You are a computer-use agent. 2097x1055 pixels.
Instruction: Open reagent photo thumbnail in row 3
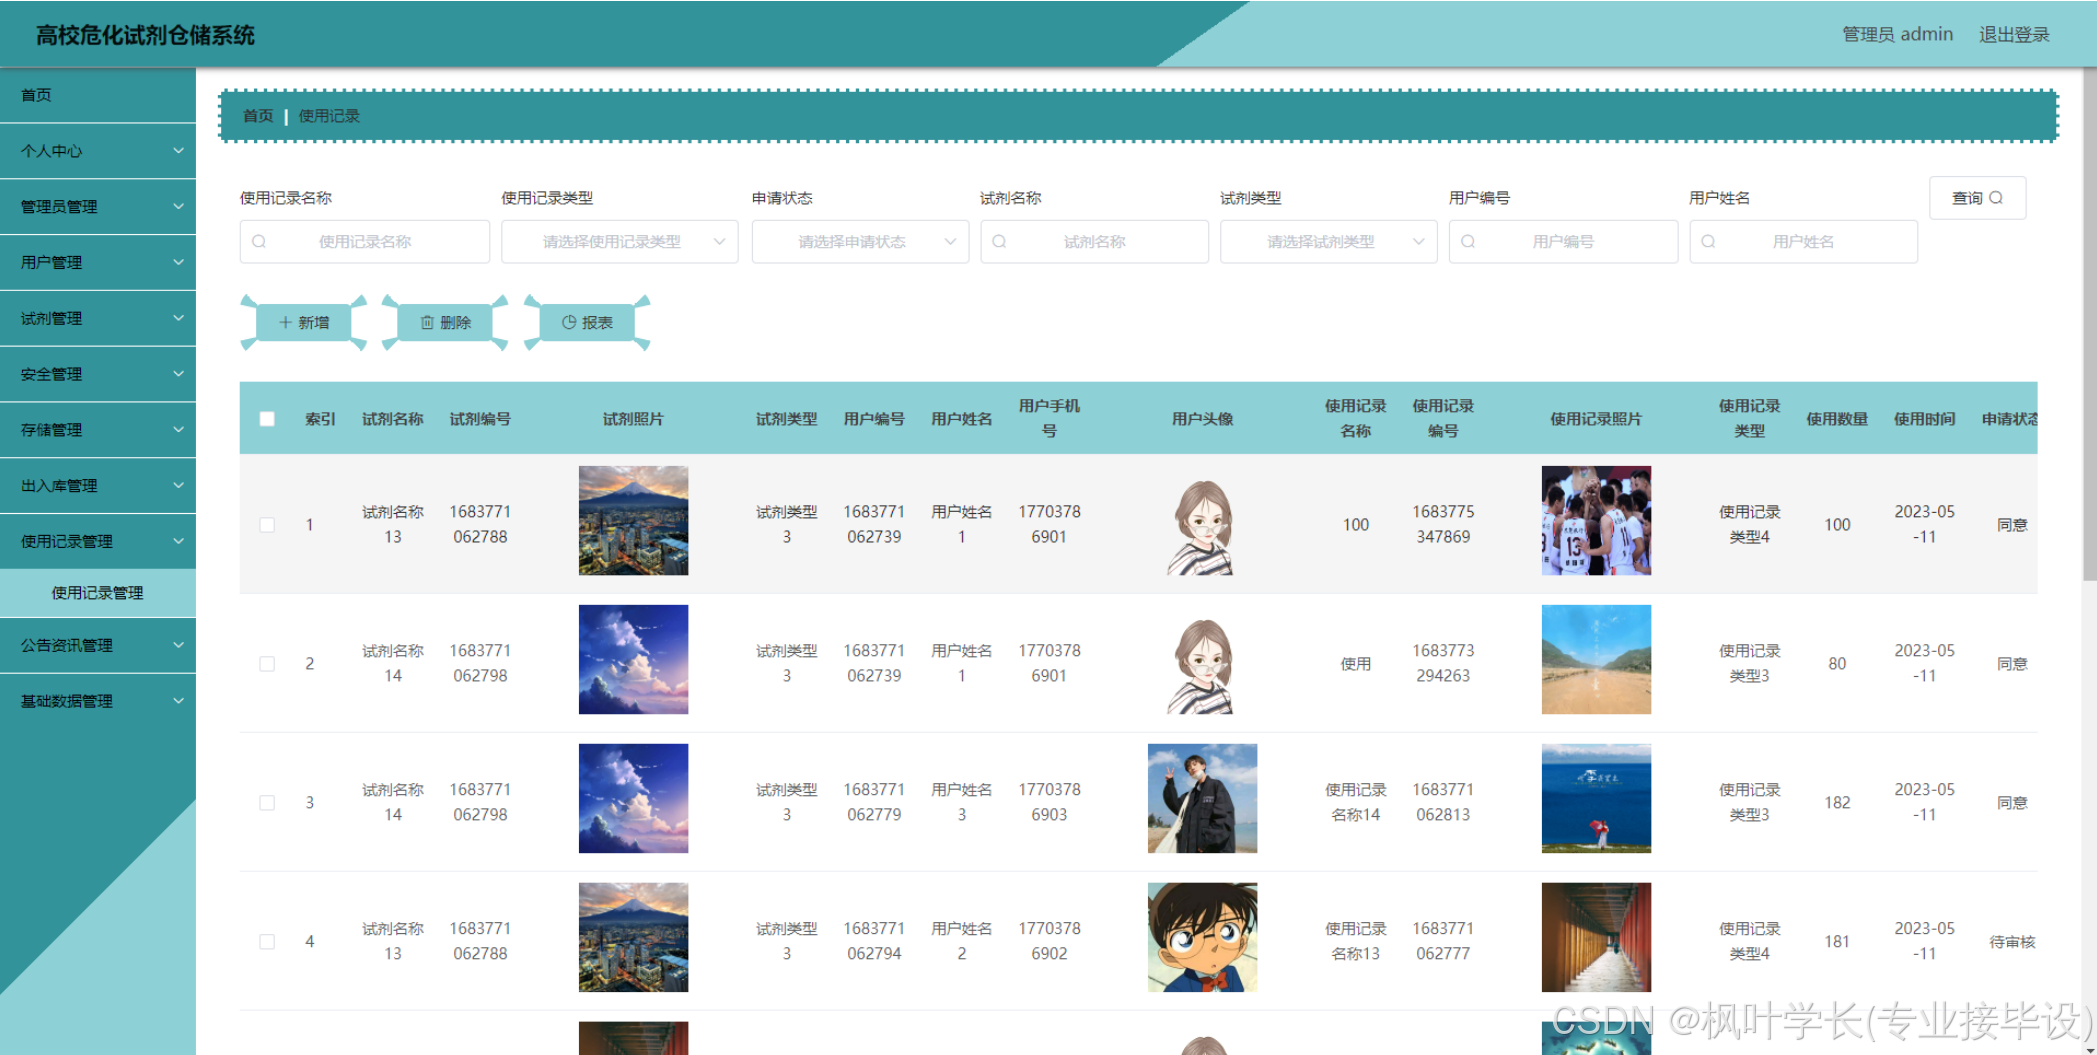pos(633,798)
